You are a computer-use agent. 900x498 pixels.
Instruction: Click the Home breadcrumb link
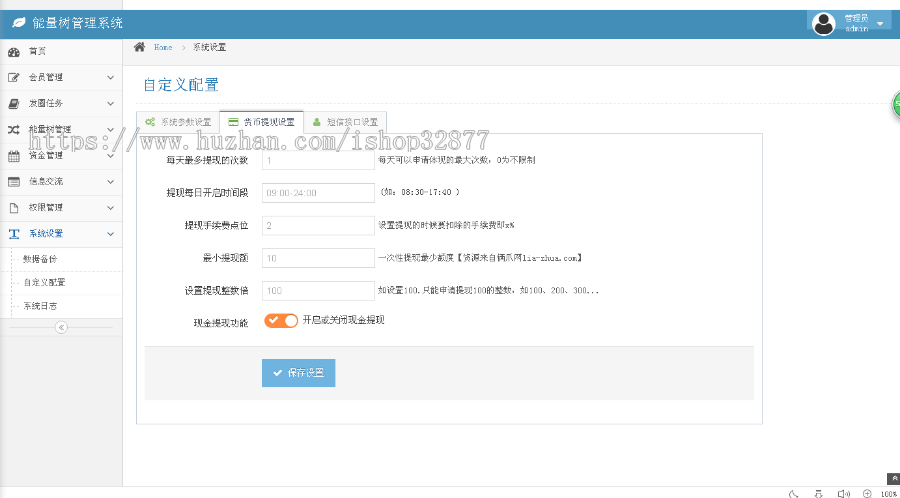coord(162,48)
